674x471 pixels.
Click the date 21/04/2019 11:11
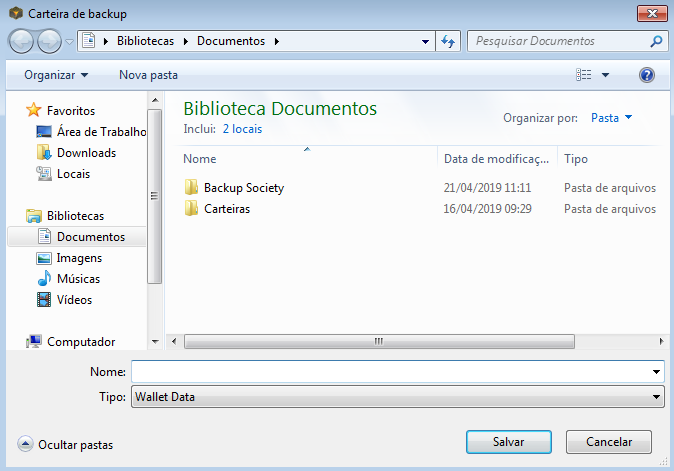click(x=487, y=188)
